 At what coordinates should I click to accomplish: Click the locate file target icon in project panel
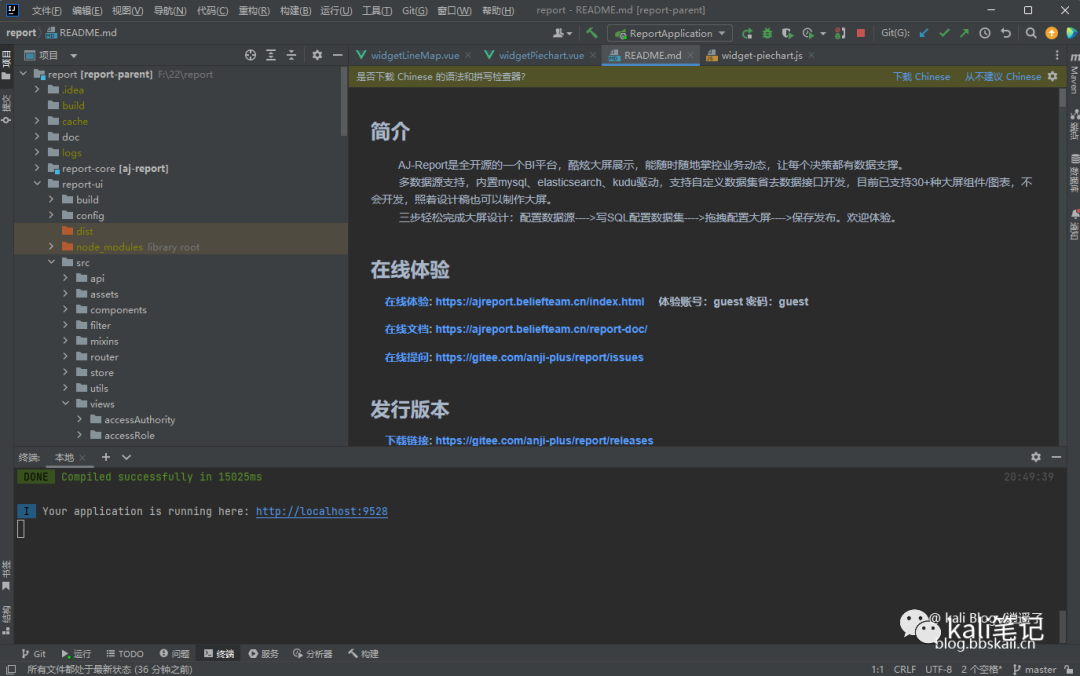tap(250, 55)
